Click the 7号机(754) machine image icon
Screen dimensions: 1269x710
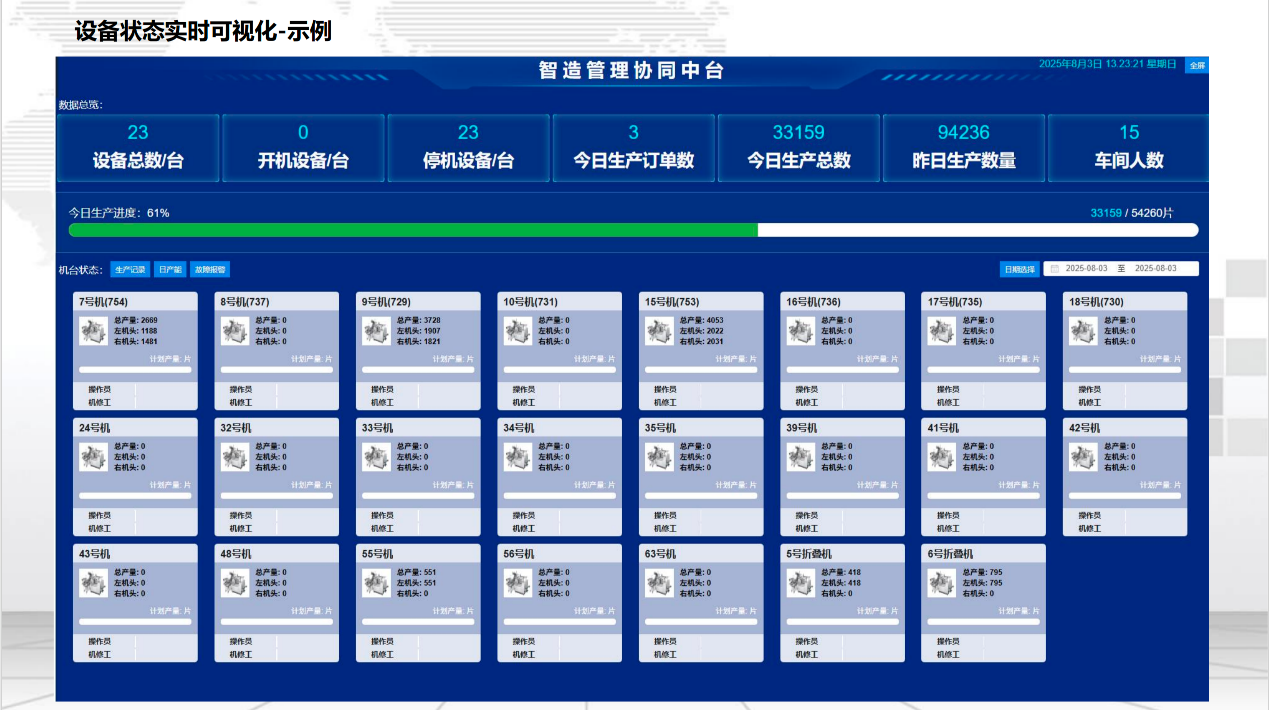click(93, 331)
